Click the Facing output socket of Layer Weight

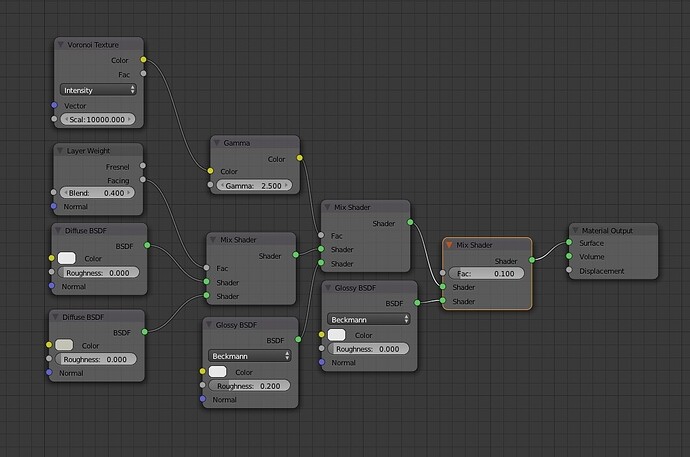[143, 179]
